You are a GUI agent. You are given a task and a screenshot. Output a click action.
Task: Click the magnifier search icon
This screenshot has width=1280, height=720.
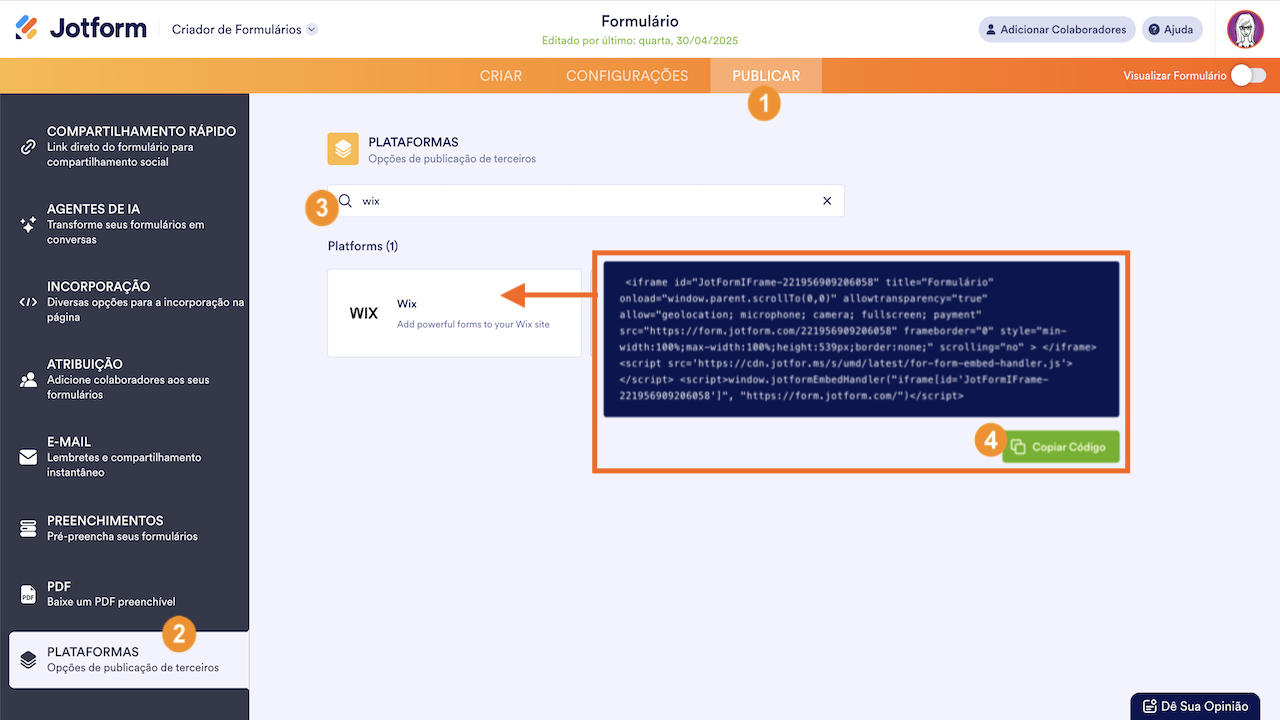point(345,201)
